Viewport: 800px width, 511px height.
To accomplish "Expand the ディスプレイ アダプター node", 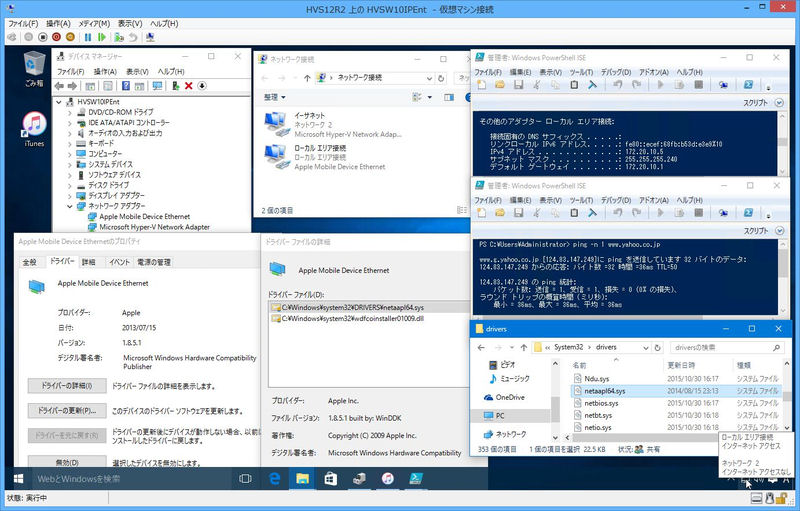I will pyautogui.click(x=70, y=196).
